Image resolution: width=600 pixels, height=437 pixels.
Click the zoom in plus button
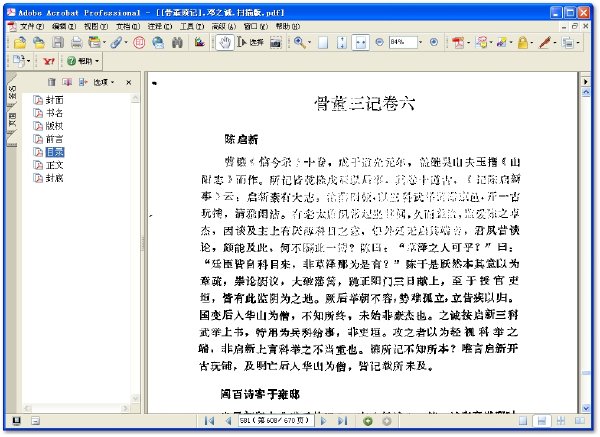434,42
